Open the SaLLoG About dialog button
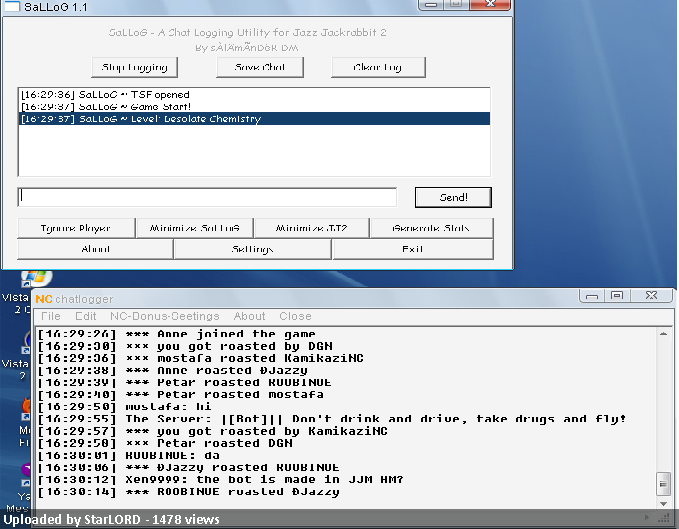This screenshot has width=679, height=529. point(95,249)
